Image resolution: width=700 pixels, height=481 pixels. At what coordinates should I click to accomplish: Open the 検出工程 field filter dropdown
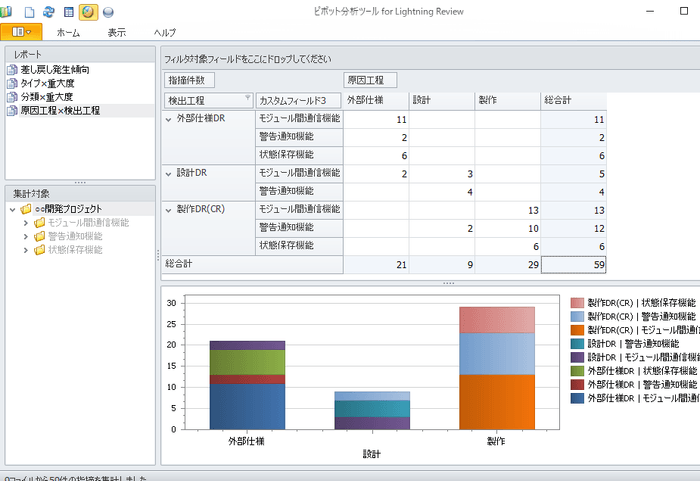click(x=246, y=99)
